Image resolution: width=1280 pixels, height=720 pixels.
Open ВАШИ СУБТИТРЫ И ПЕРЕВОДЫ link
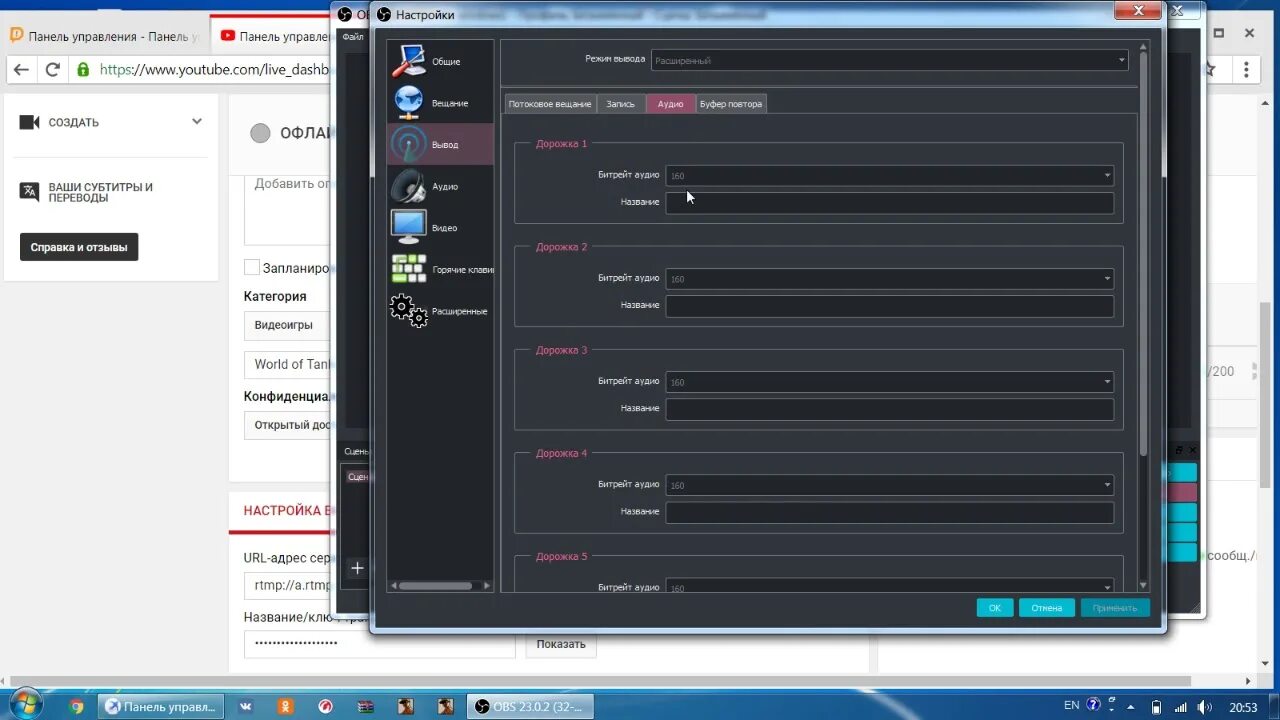(x=101, y=192)
